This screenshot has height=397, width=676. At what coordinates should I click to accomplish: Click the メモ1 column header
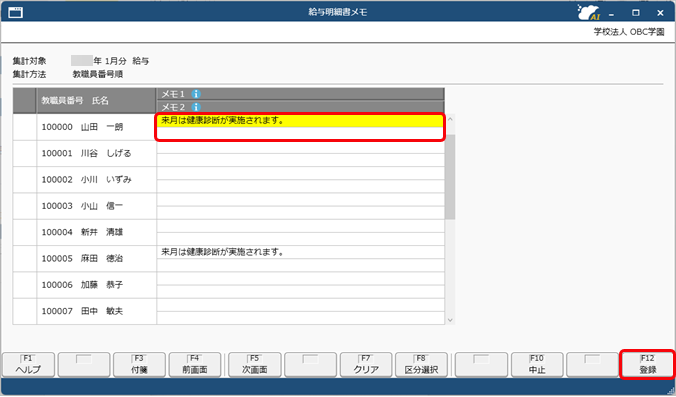300,94
